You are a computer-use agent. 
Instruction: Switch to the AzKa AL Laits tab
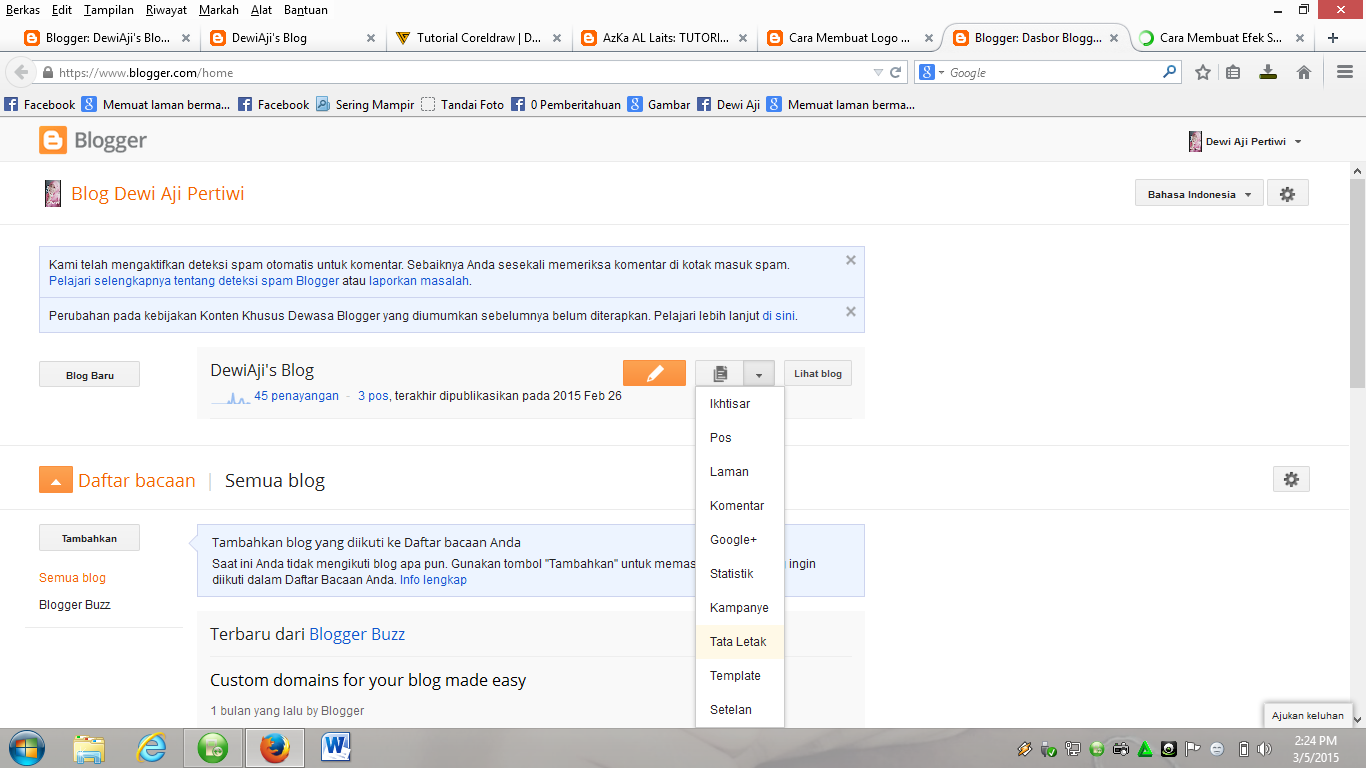click(x=664, y=38)
